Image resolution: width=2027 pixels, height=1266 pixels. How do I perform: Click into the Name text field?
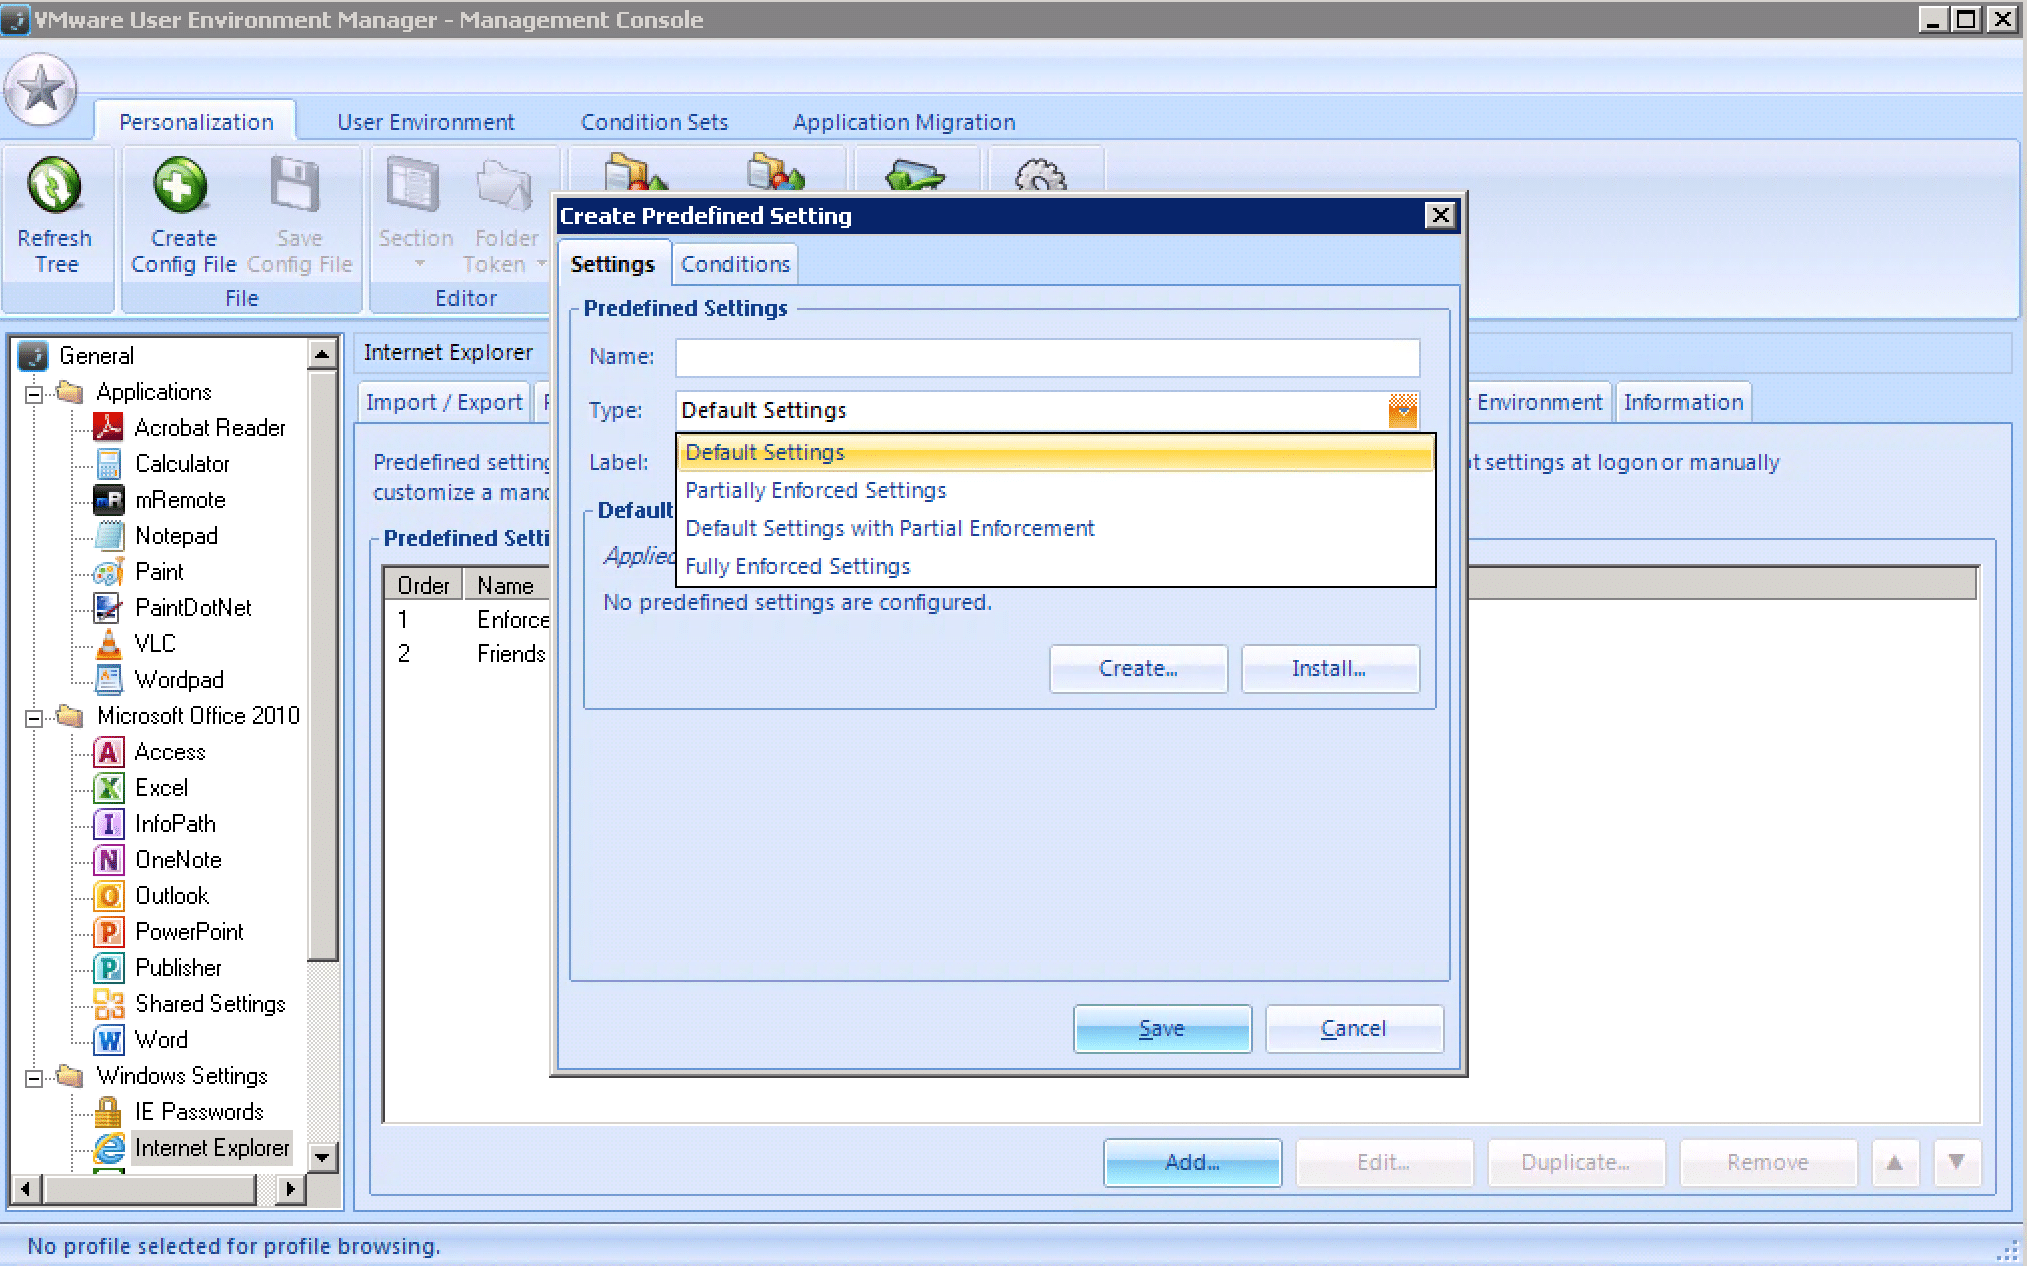point(1046,358)
